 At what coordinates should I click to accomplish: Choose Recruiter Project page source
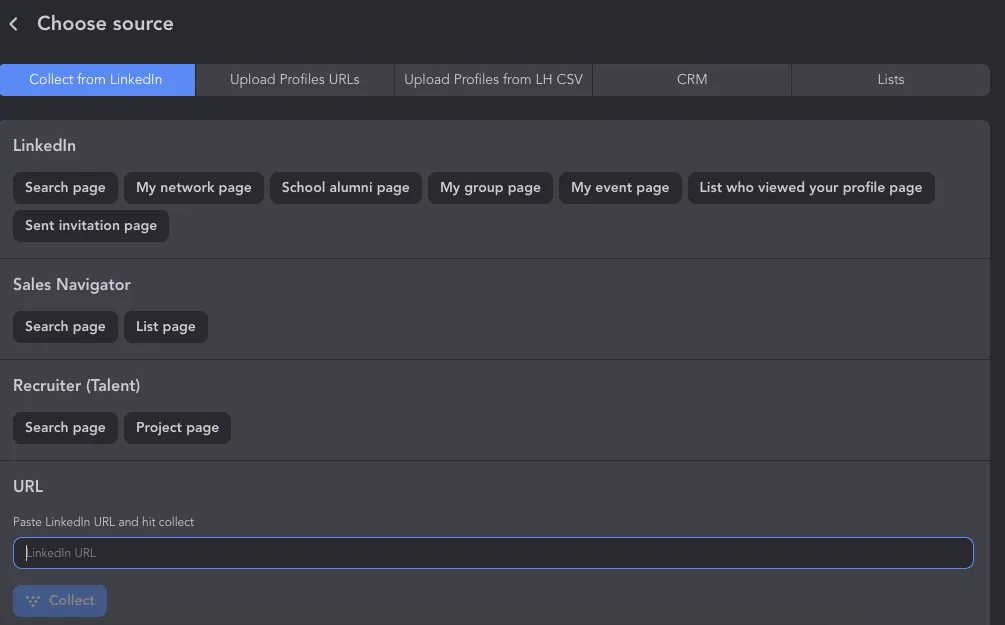pyautogui.click(x=178, y=428)
